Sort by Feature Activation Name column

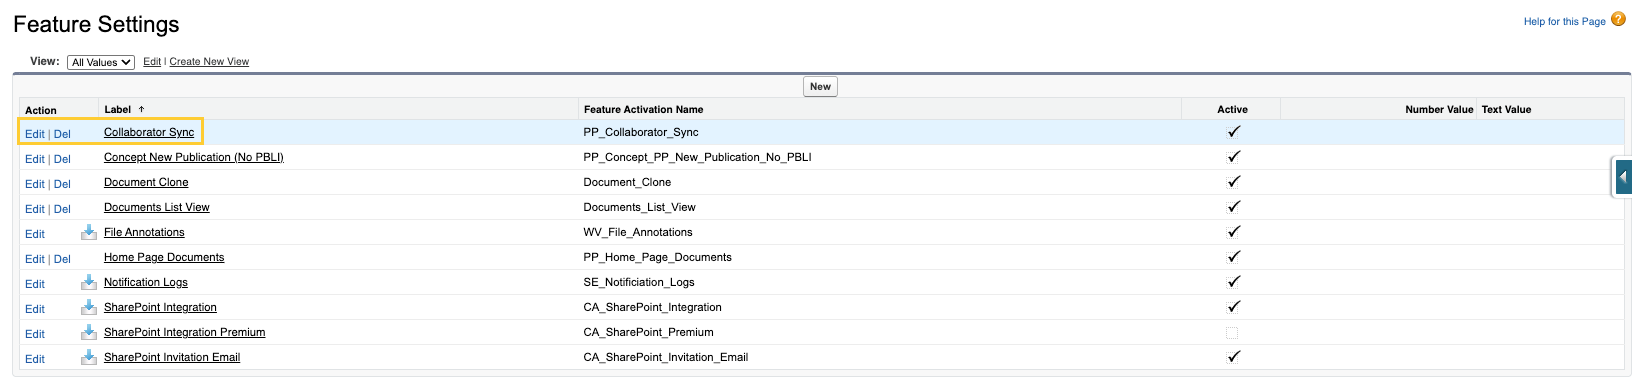click(x=643, y=109)
